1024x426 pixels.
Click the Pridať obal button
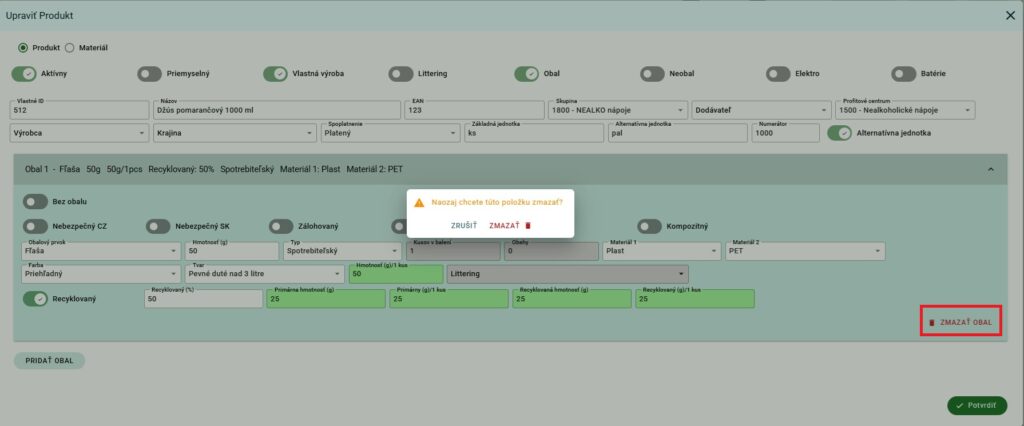(x=49, y=361)
